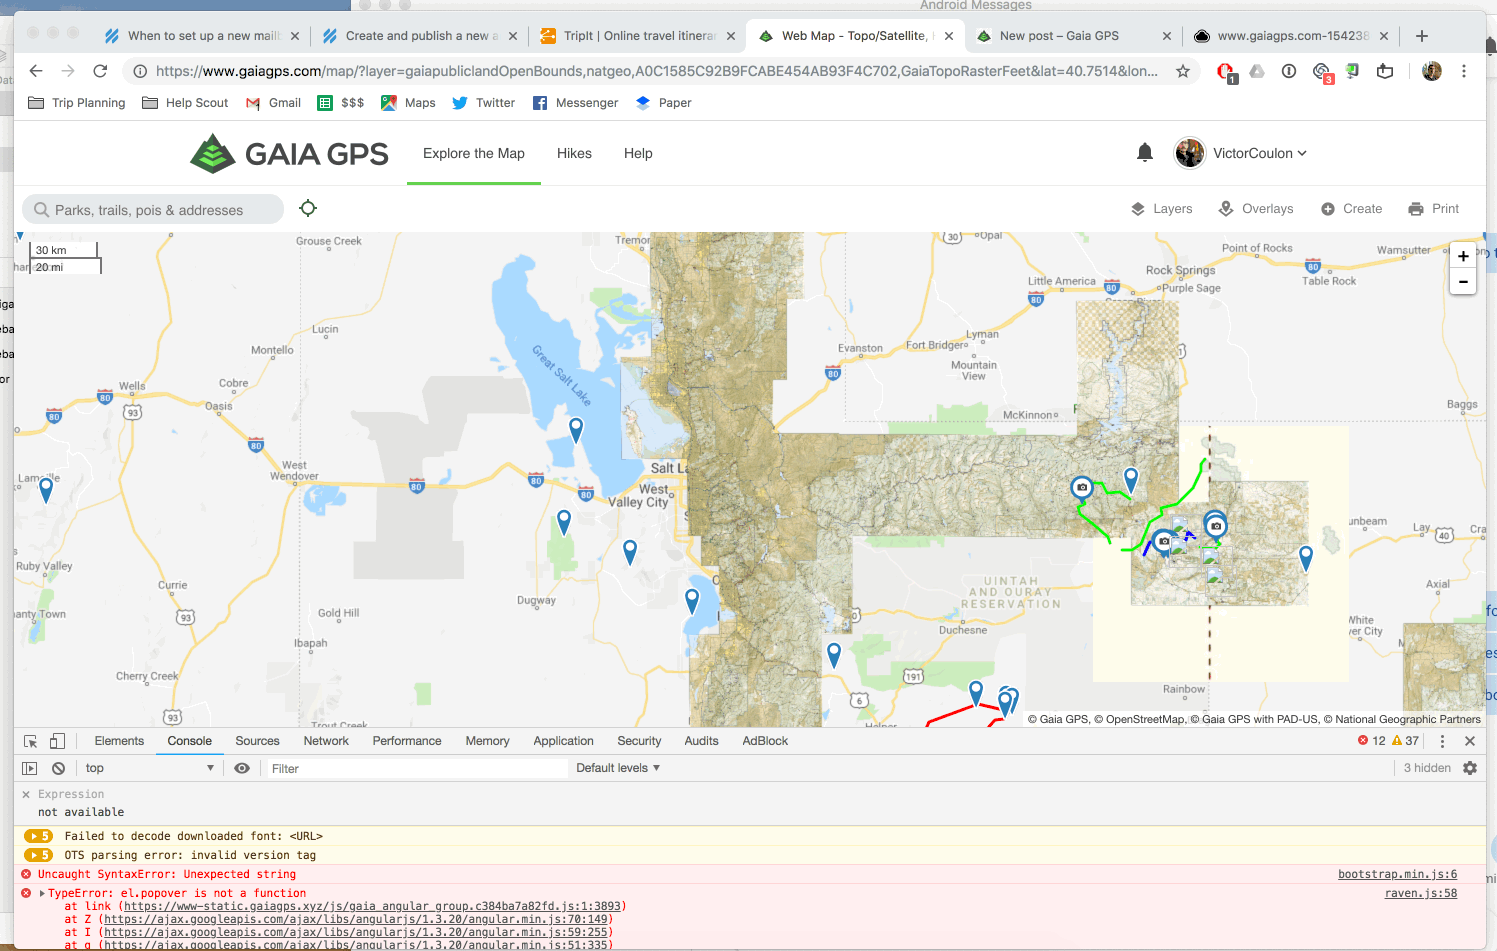Print the current map
The height and width of the screenshot is (951, 1497).
coord(1433,209)
